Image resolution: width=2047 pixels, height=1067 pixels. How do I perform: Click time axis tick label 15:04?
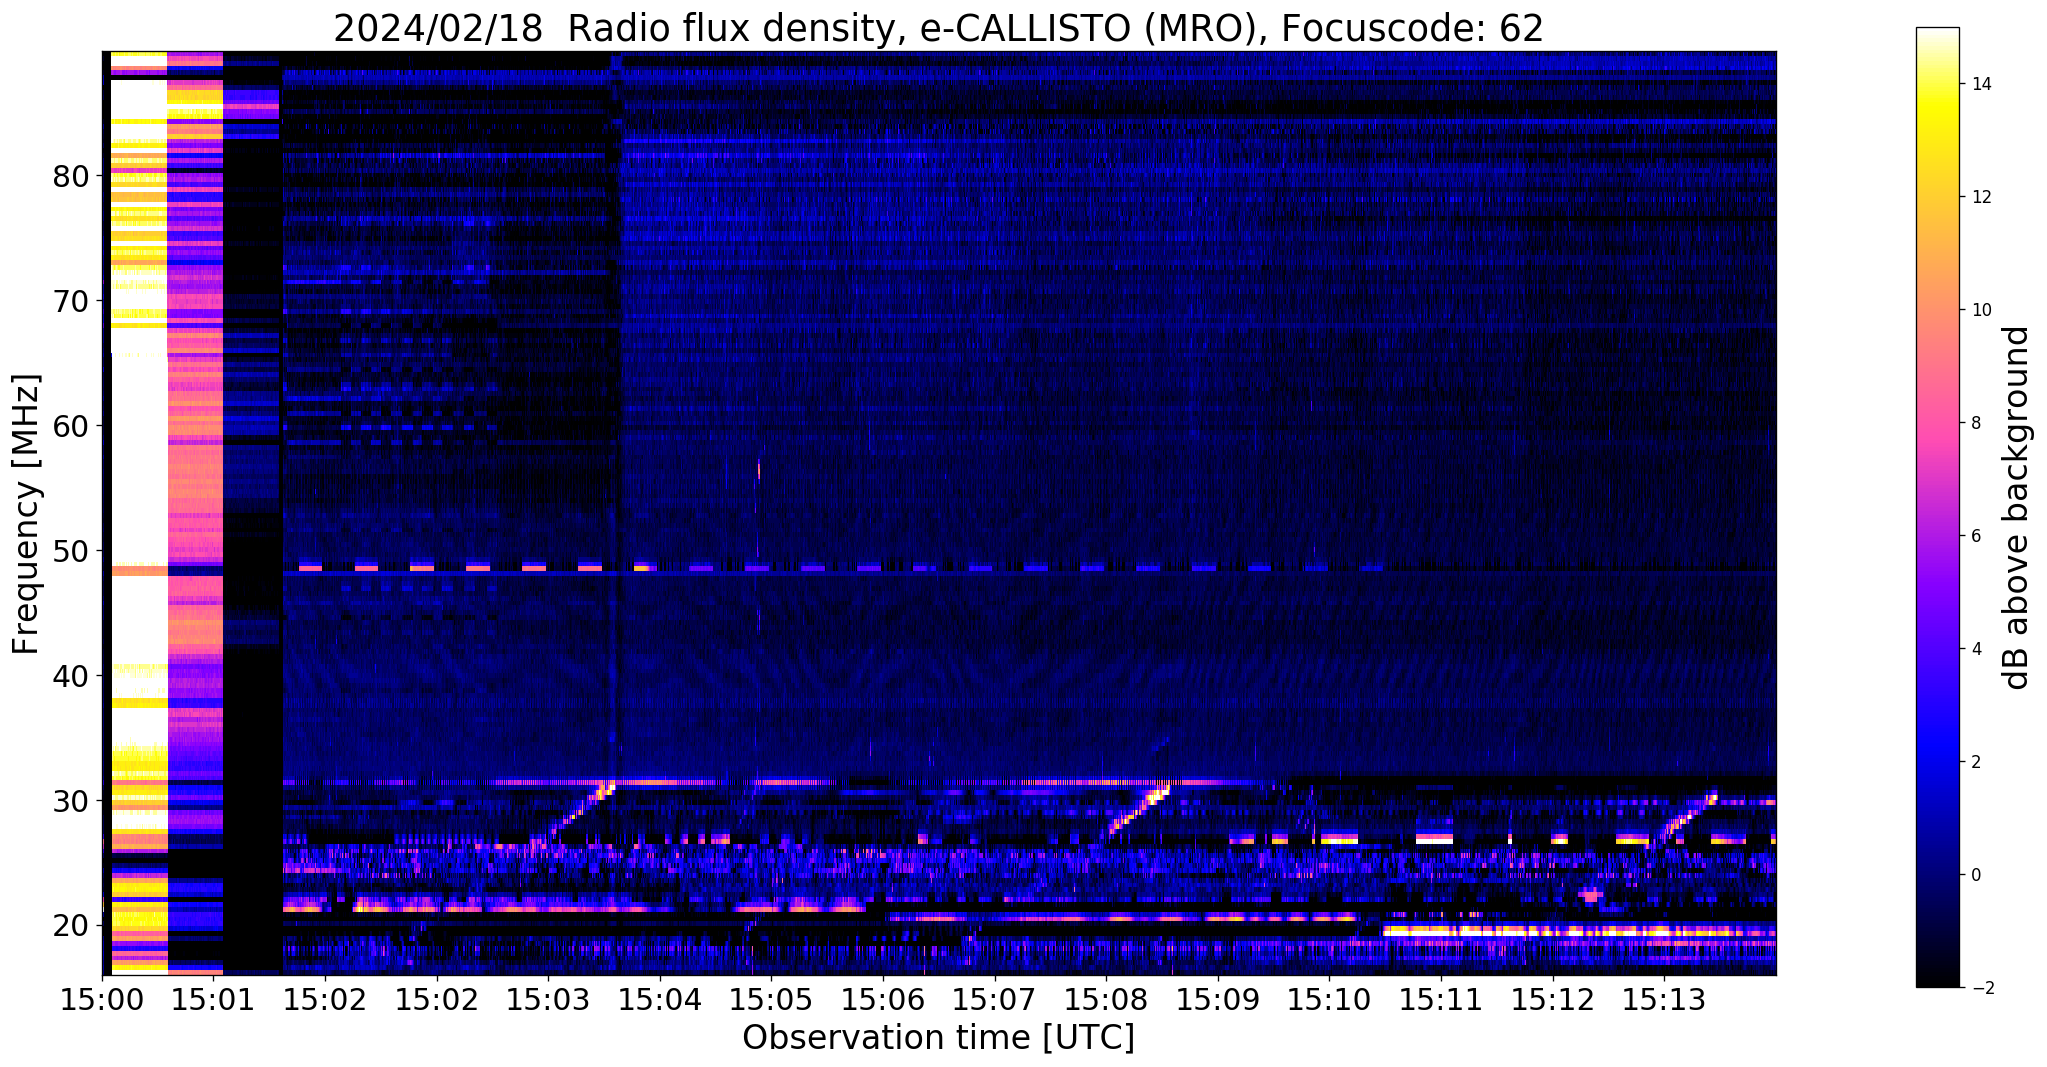660,999
